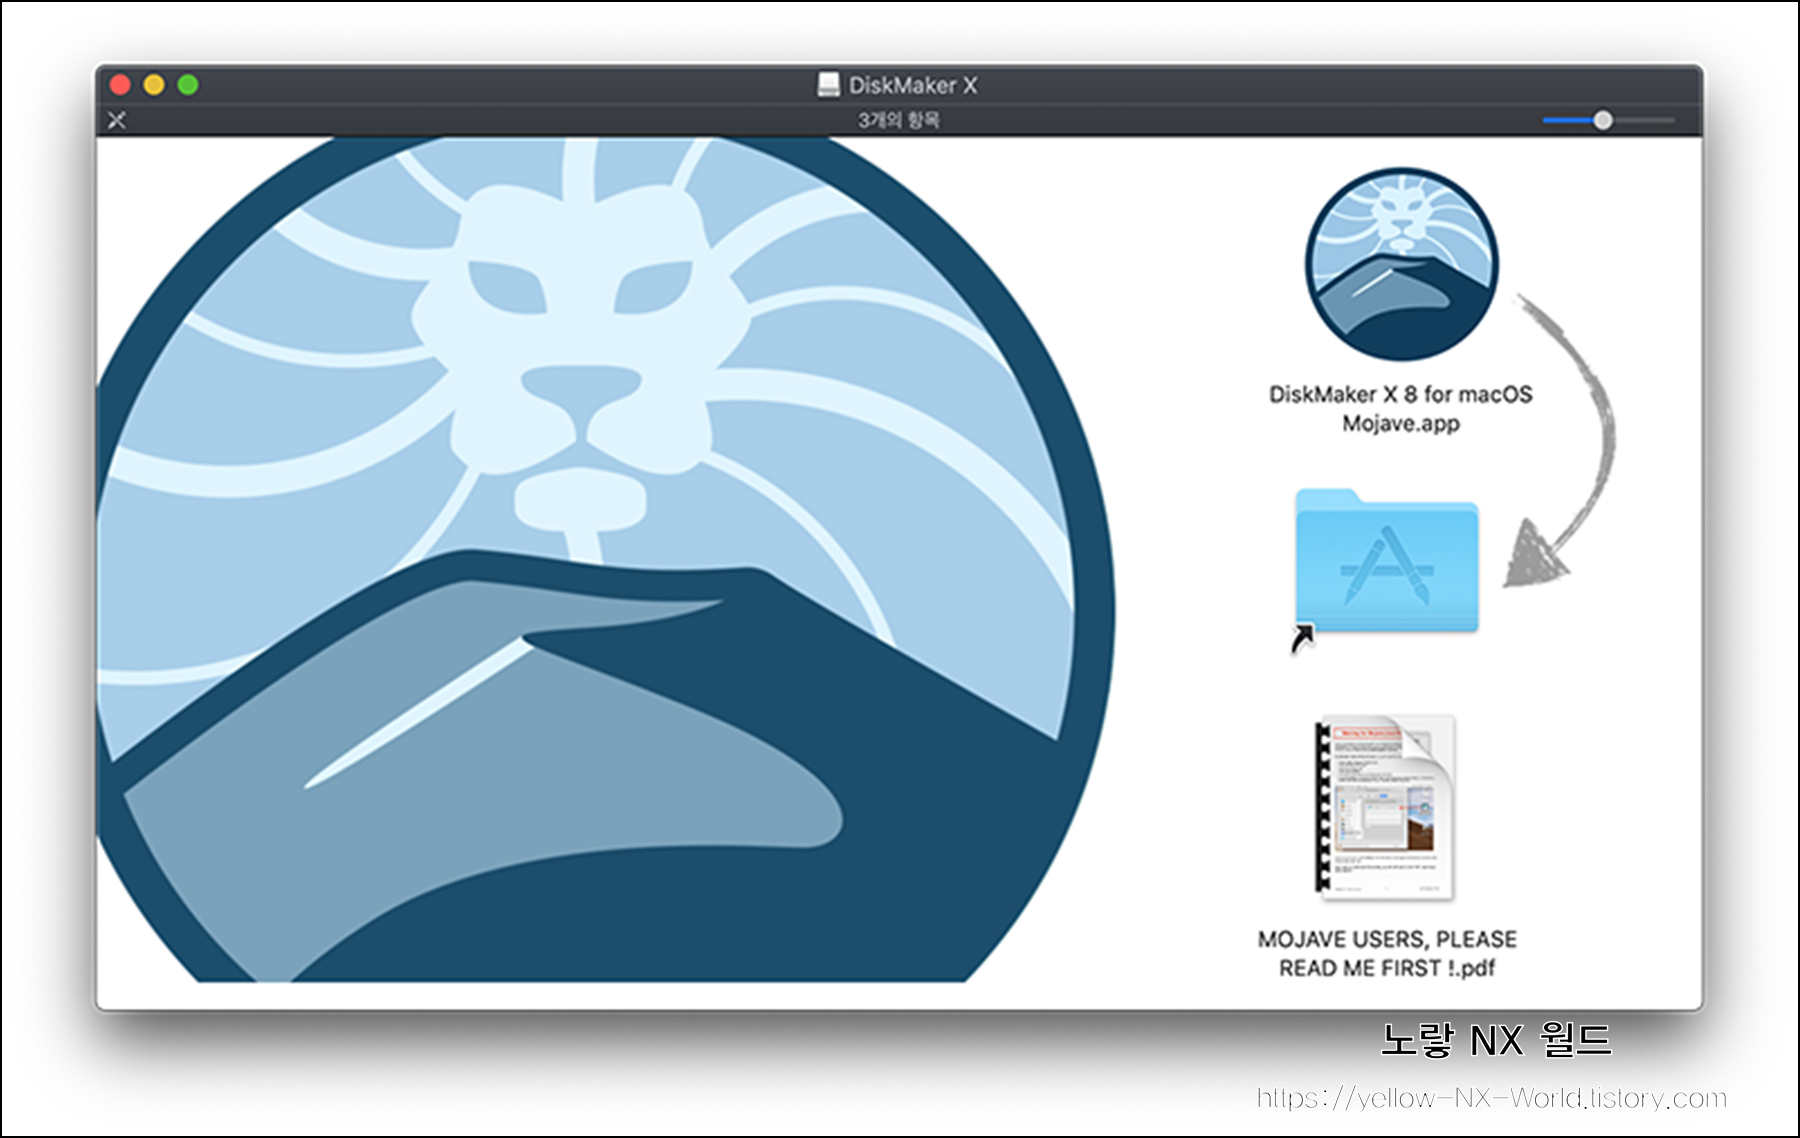Screen dimensions: 1800x1138
Task: Minimize the DiskMaker X window
Action: coord(154,85)
